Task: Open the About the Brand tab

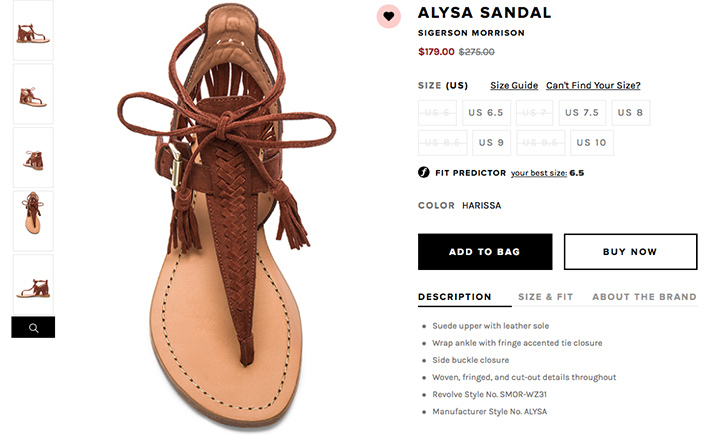Action: coord(644,297)
